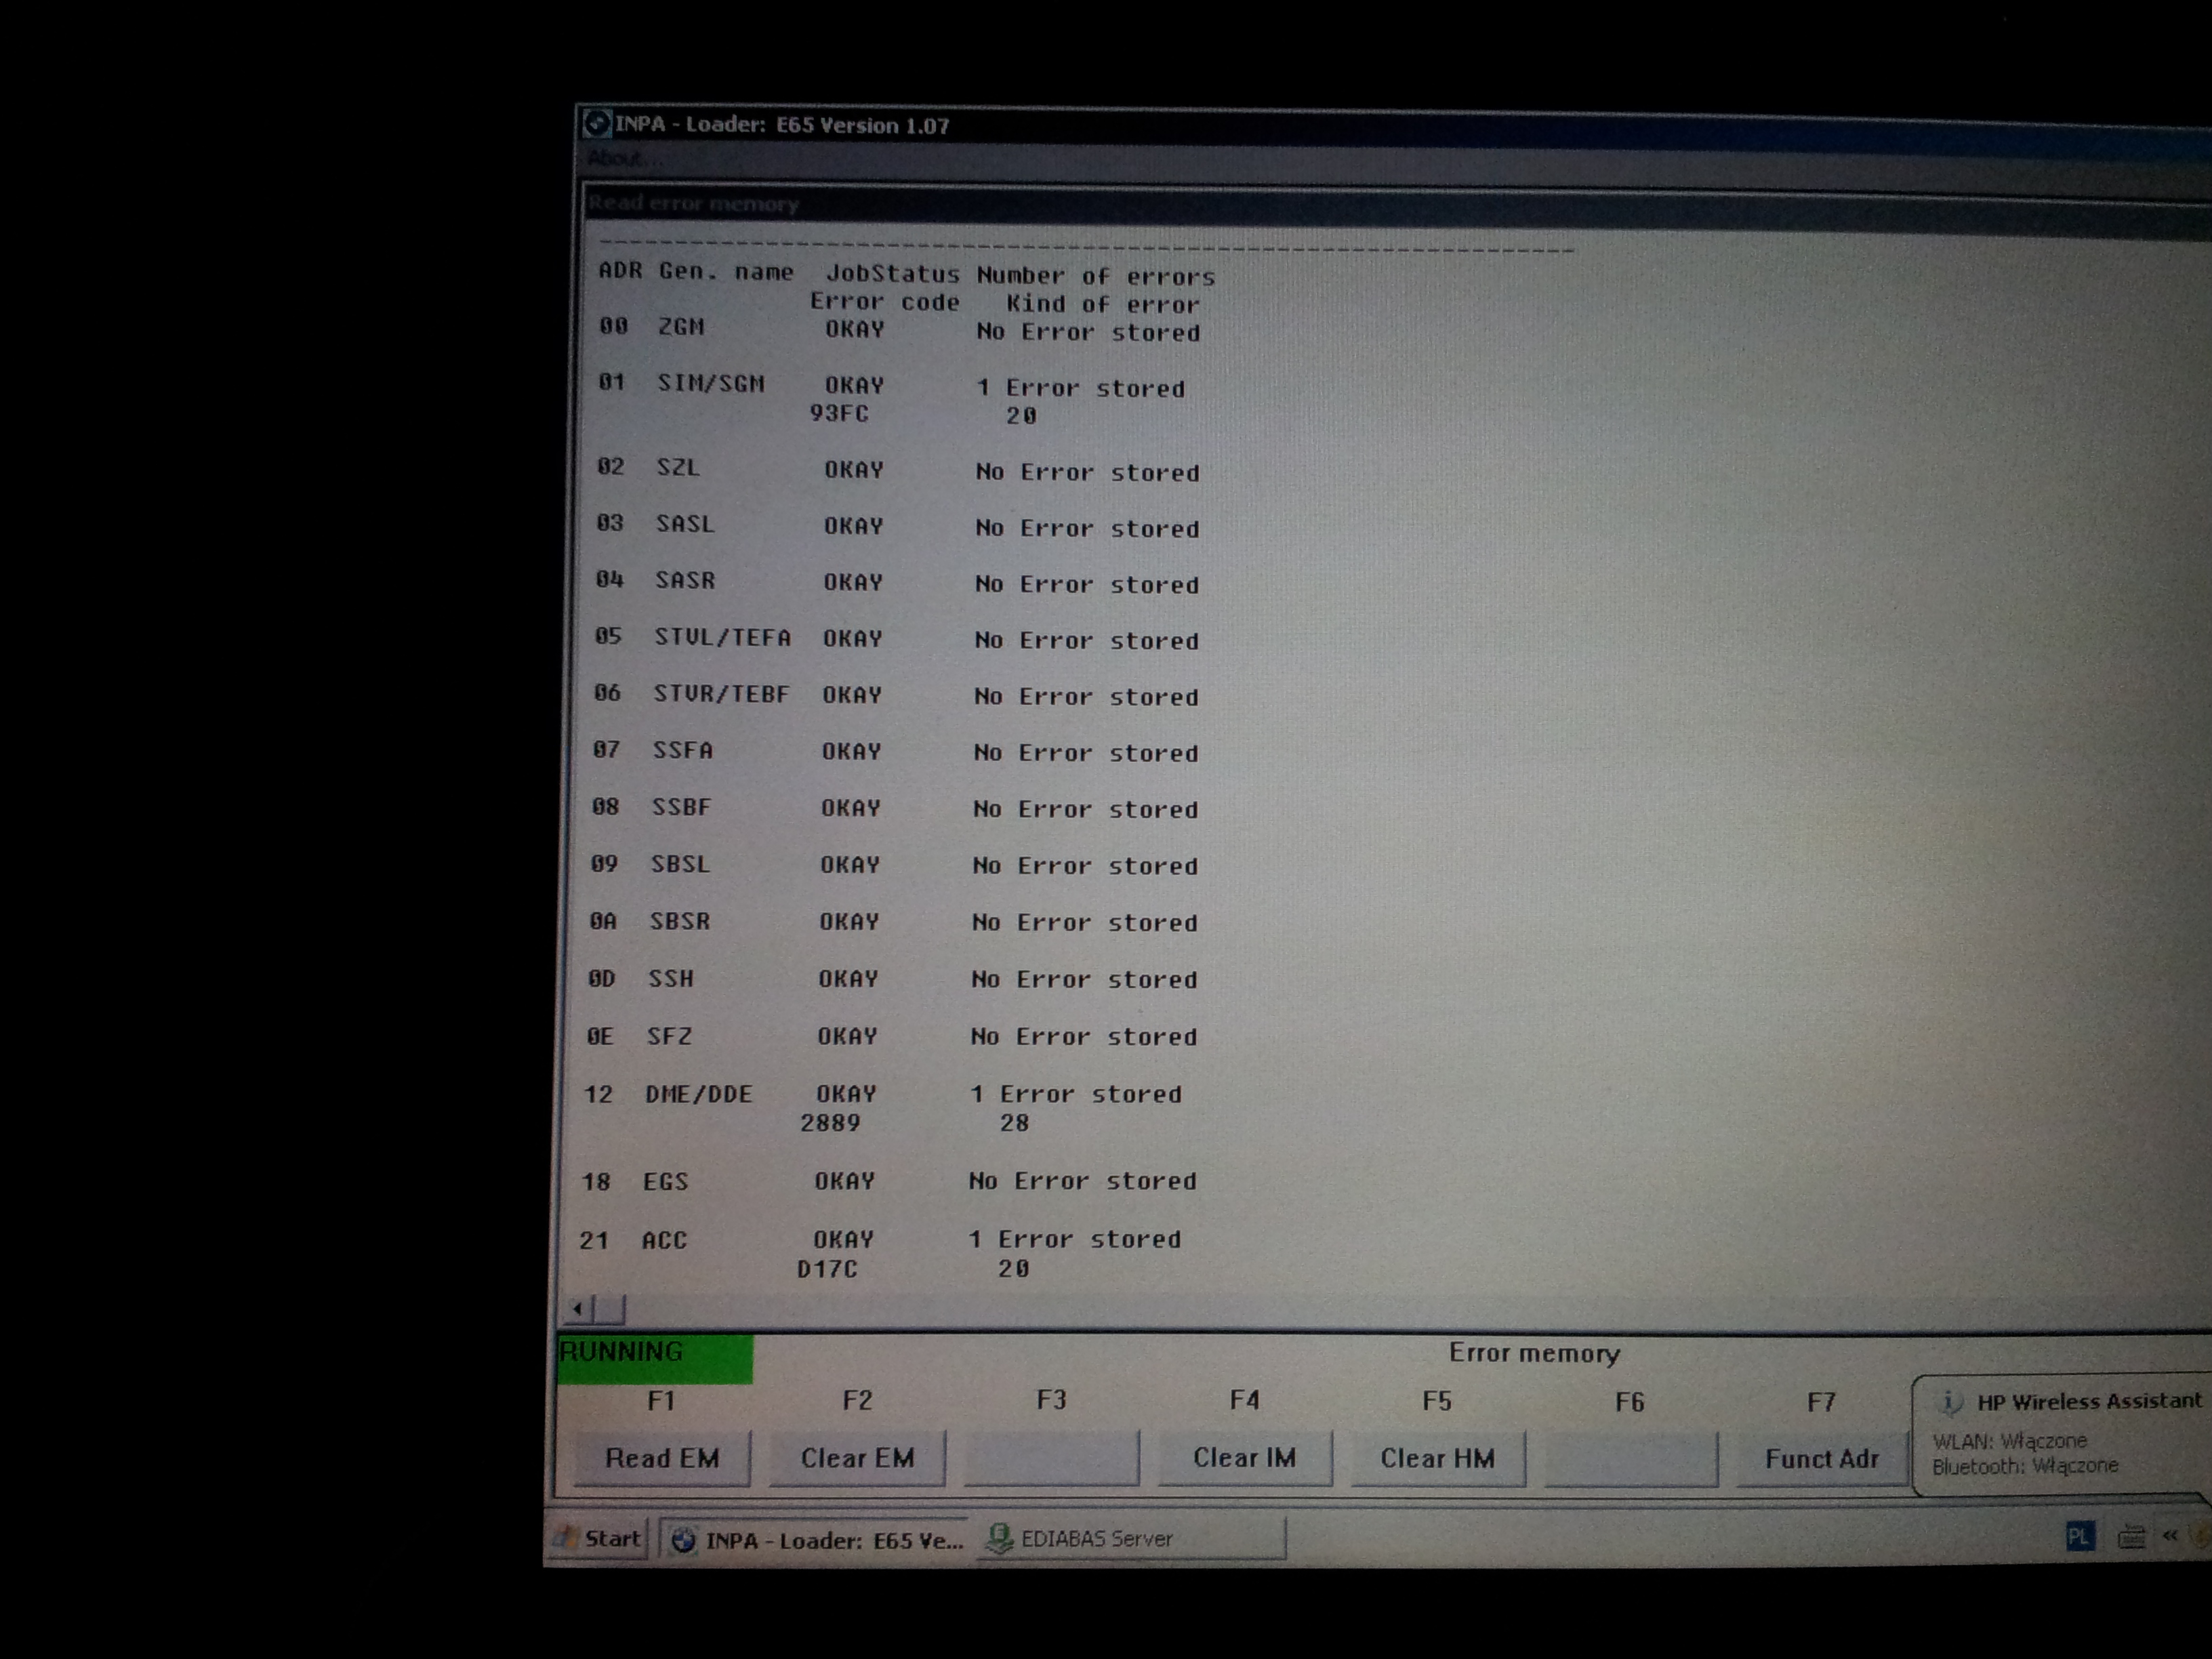
Task: Click the DME/DDE error code 2889
Action: [x=830, y=1123]
